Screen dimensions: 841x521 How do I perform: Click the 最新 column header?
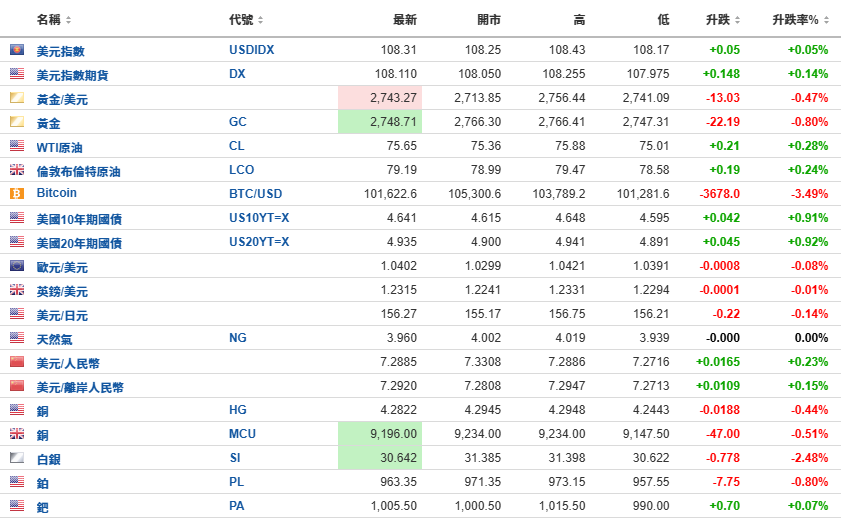point(404,20)
